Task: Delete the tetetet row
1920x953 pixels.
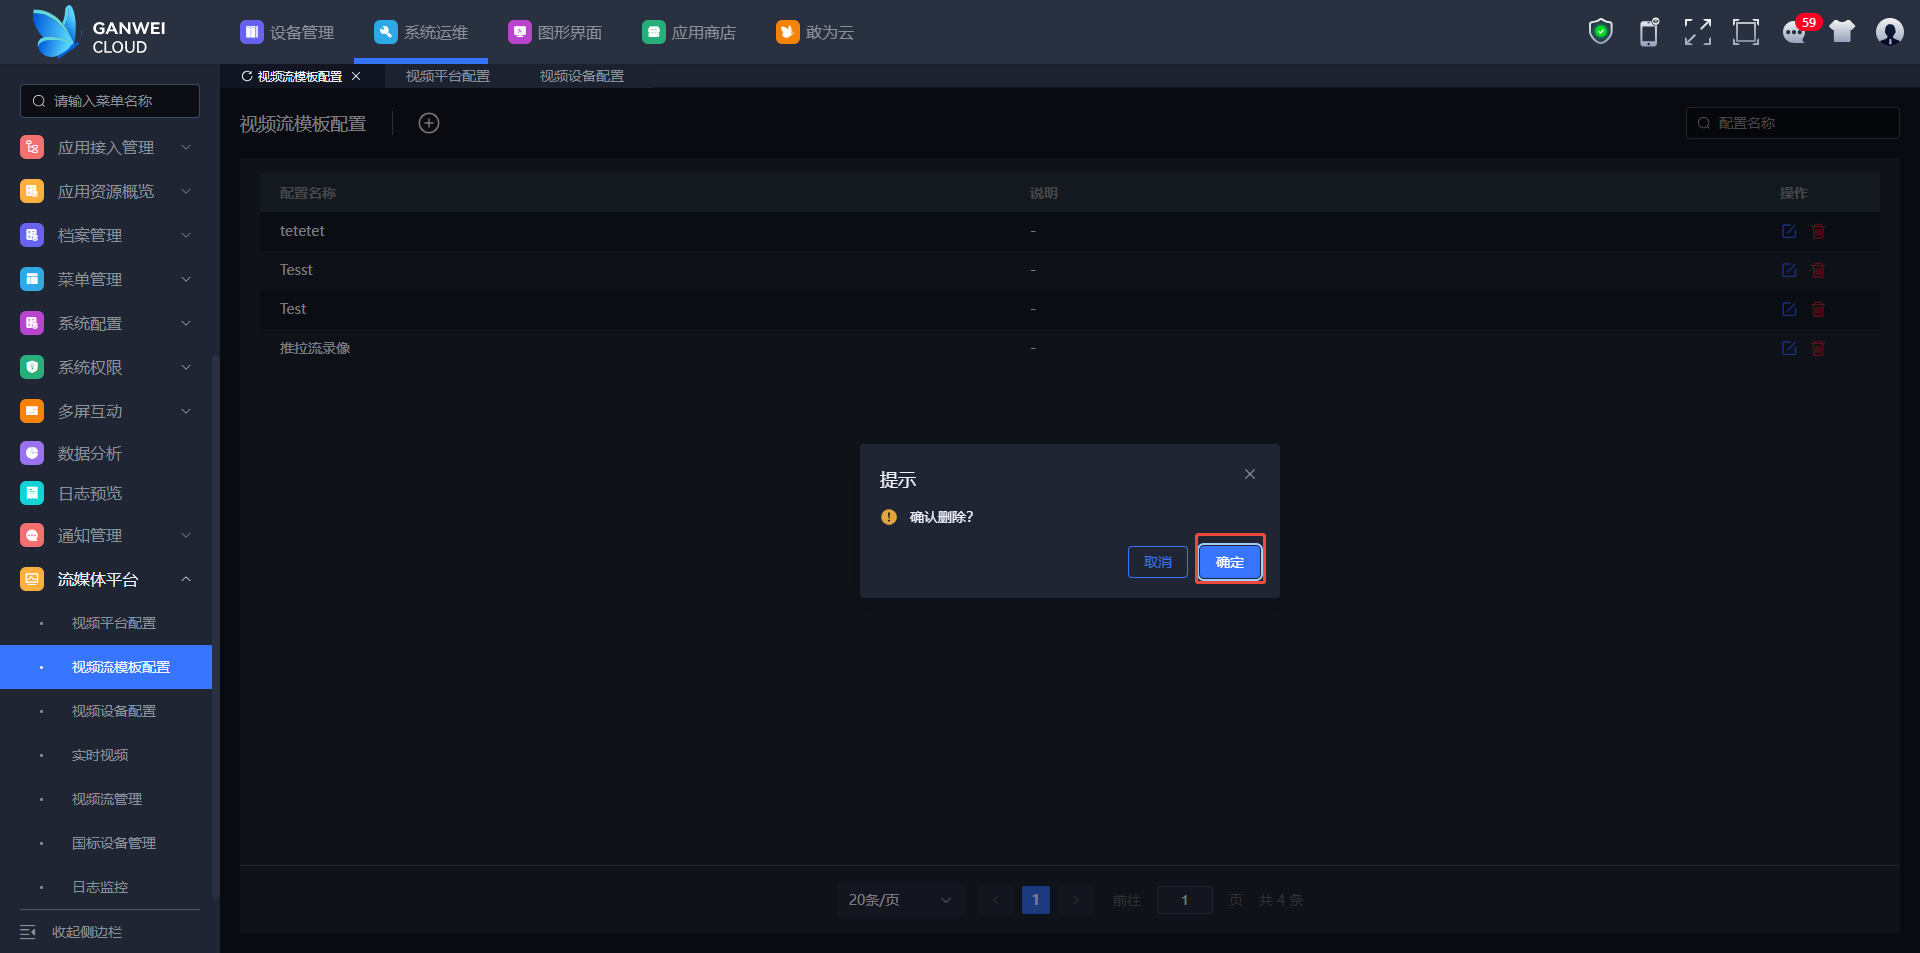Action: 1818,231
